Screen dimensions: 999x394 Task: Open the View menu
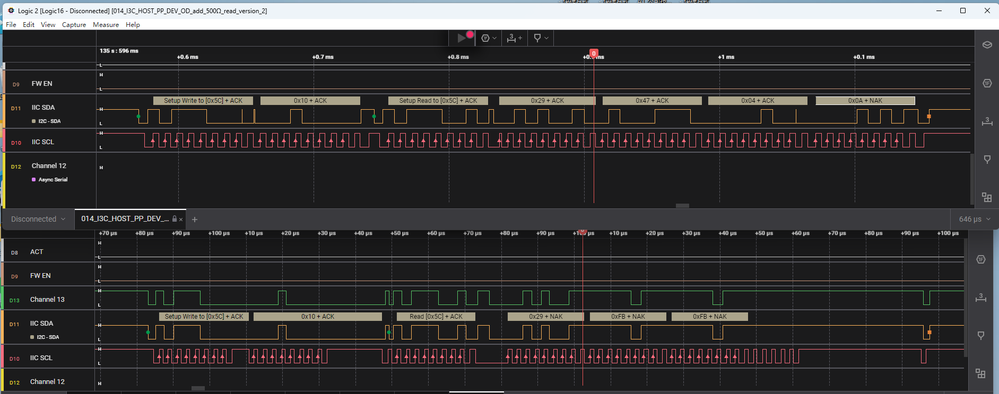(x=48, y=24)
